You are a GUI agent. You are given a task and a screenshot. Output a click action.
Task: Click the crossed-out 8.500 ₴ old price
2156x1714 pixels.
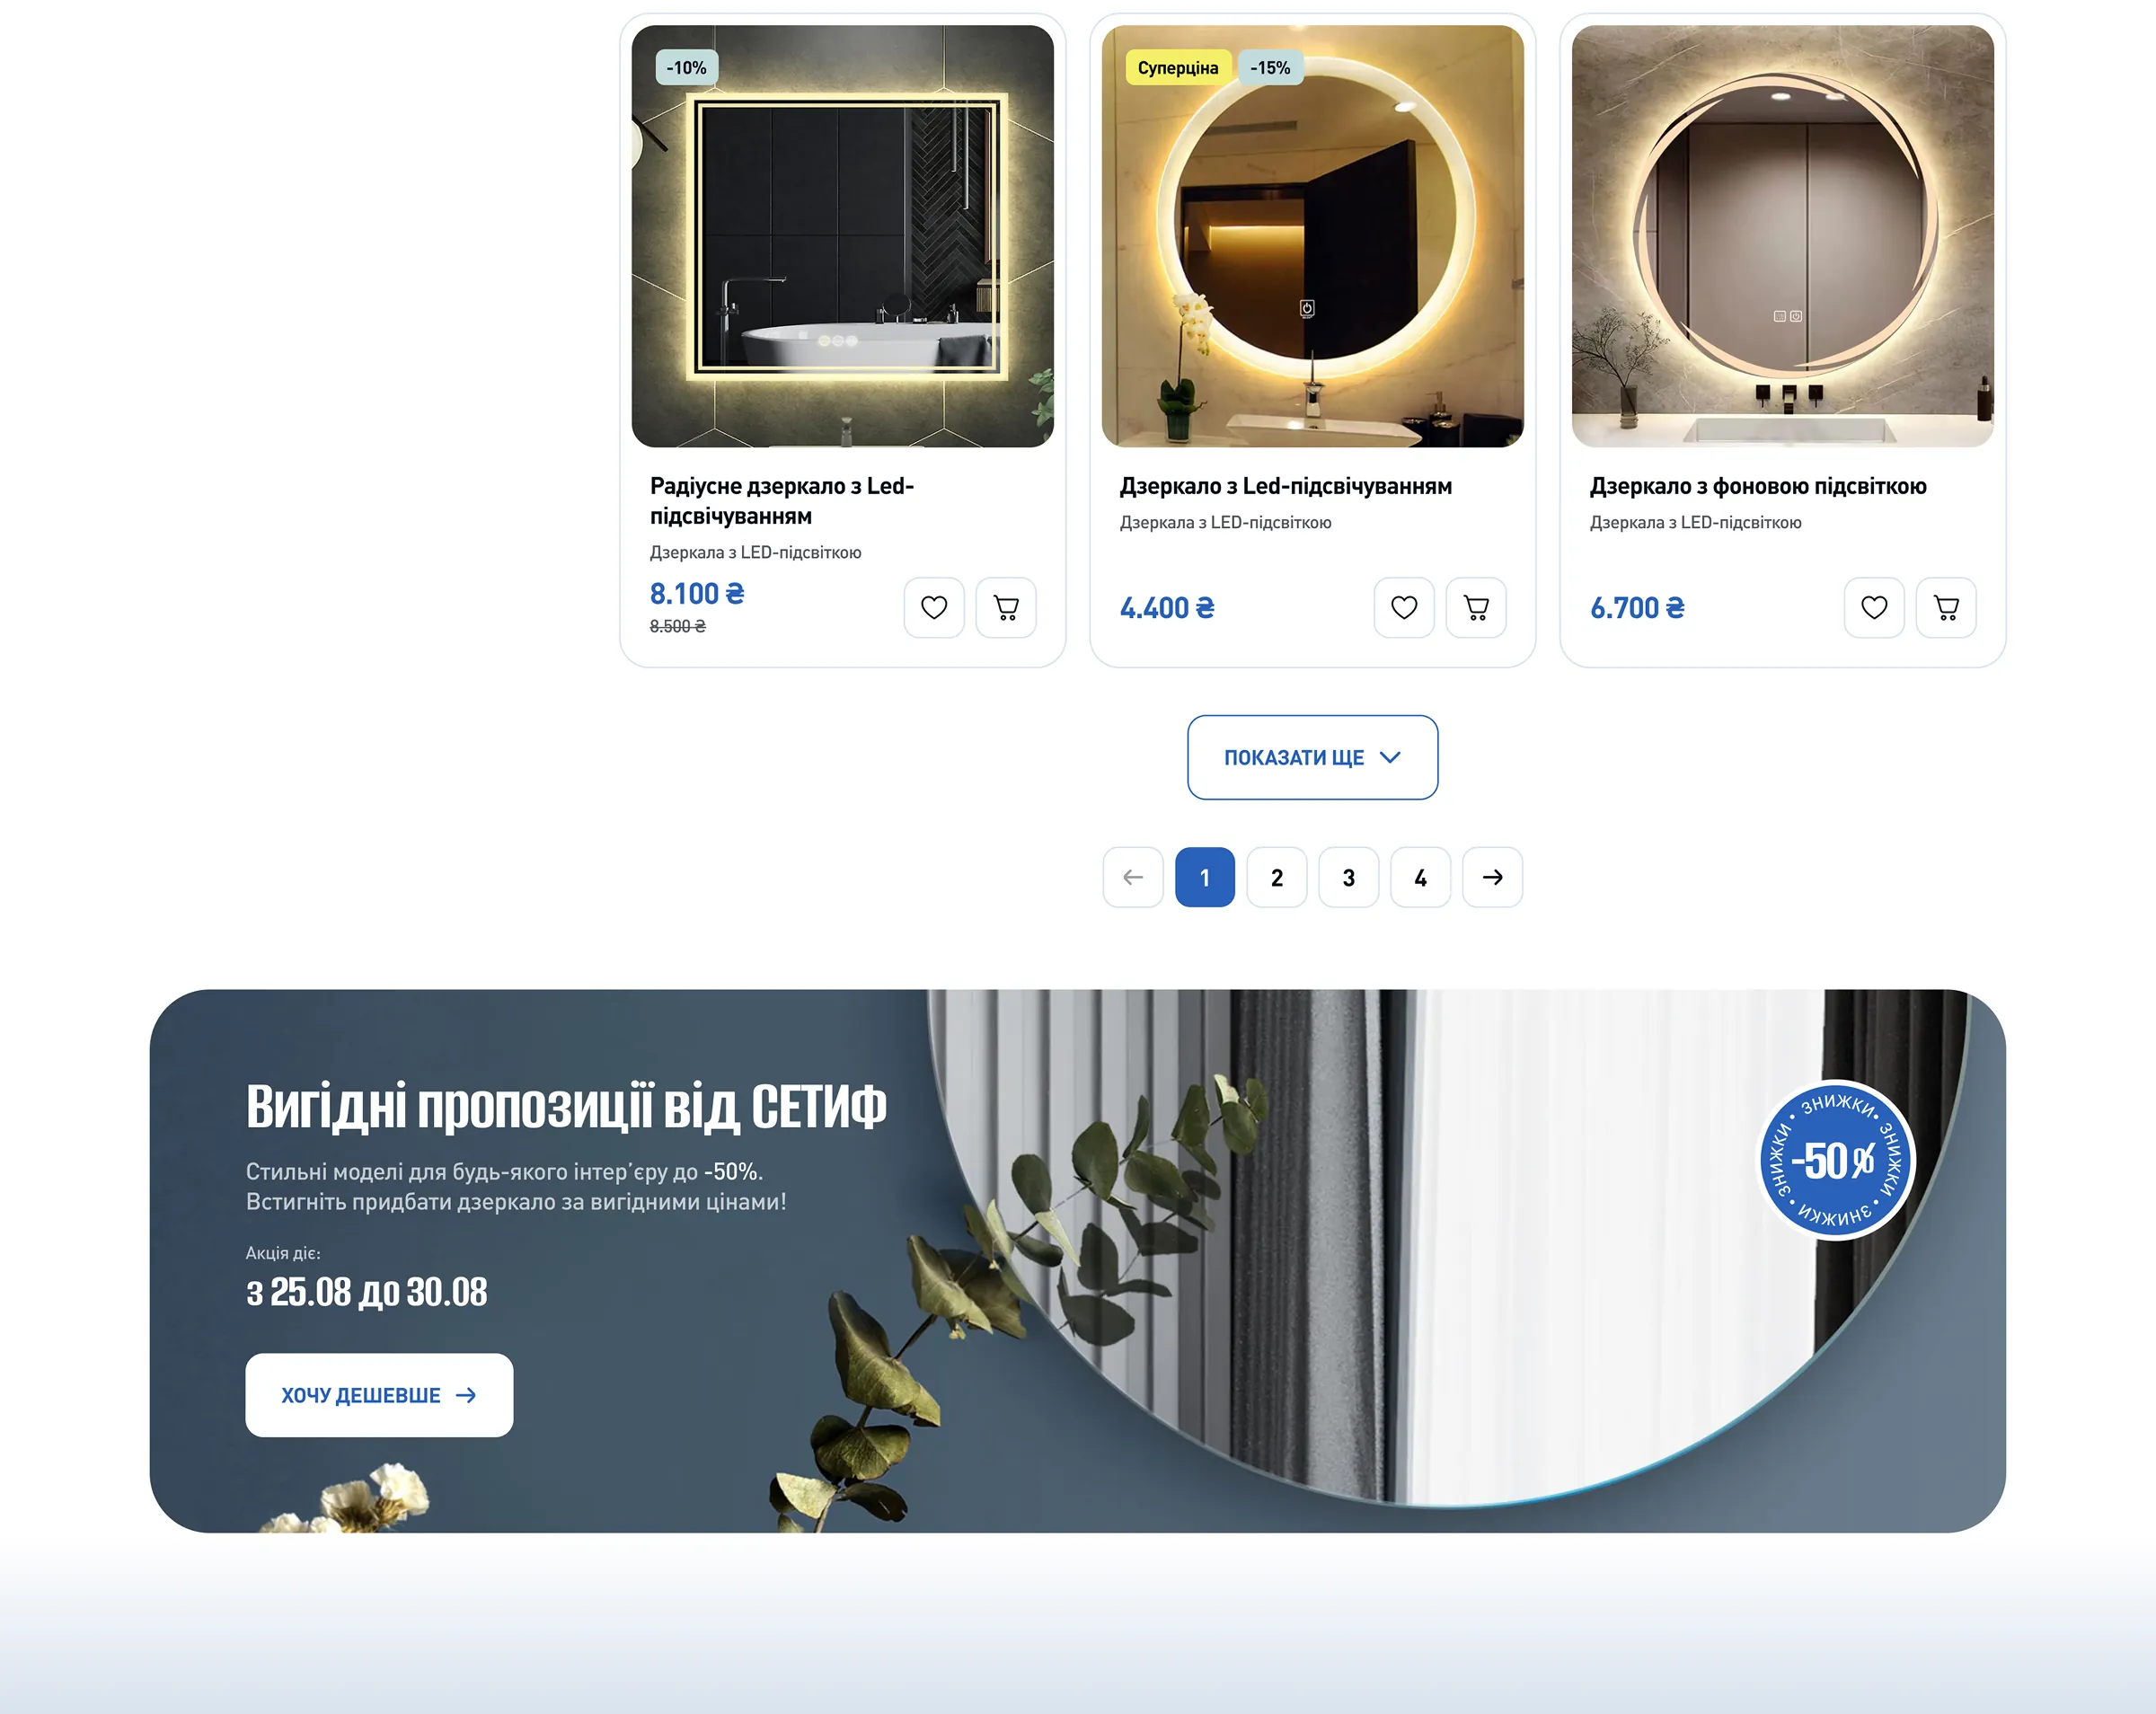pyautogui.click(x=677, y=626)
